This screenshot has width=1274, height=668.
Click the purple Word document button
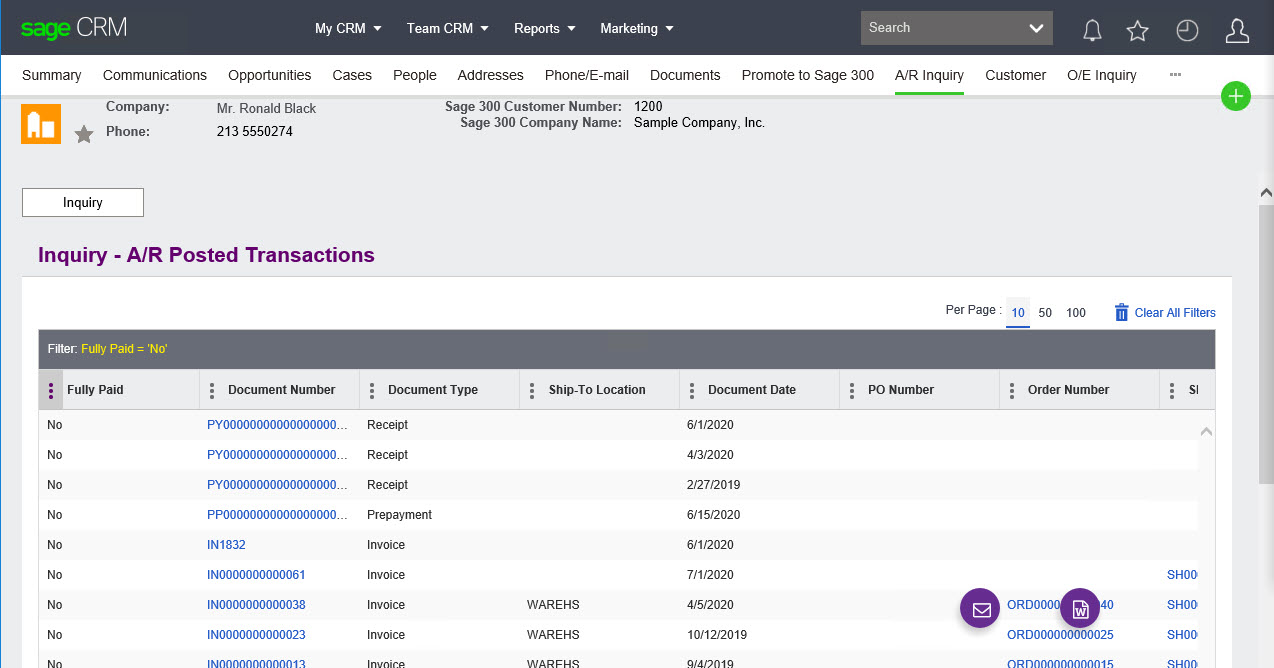coord(1080,608)
